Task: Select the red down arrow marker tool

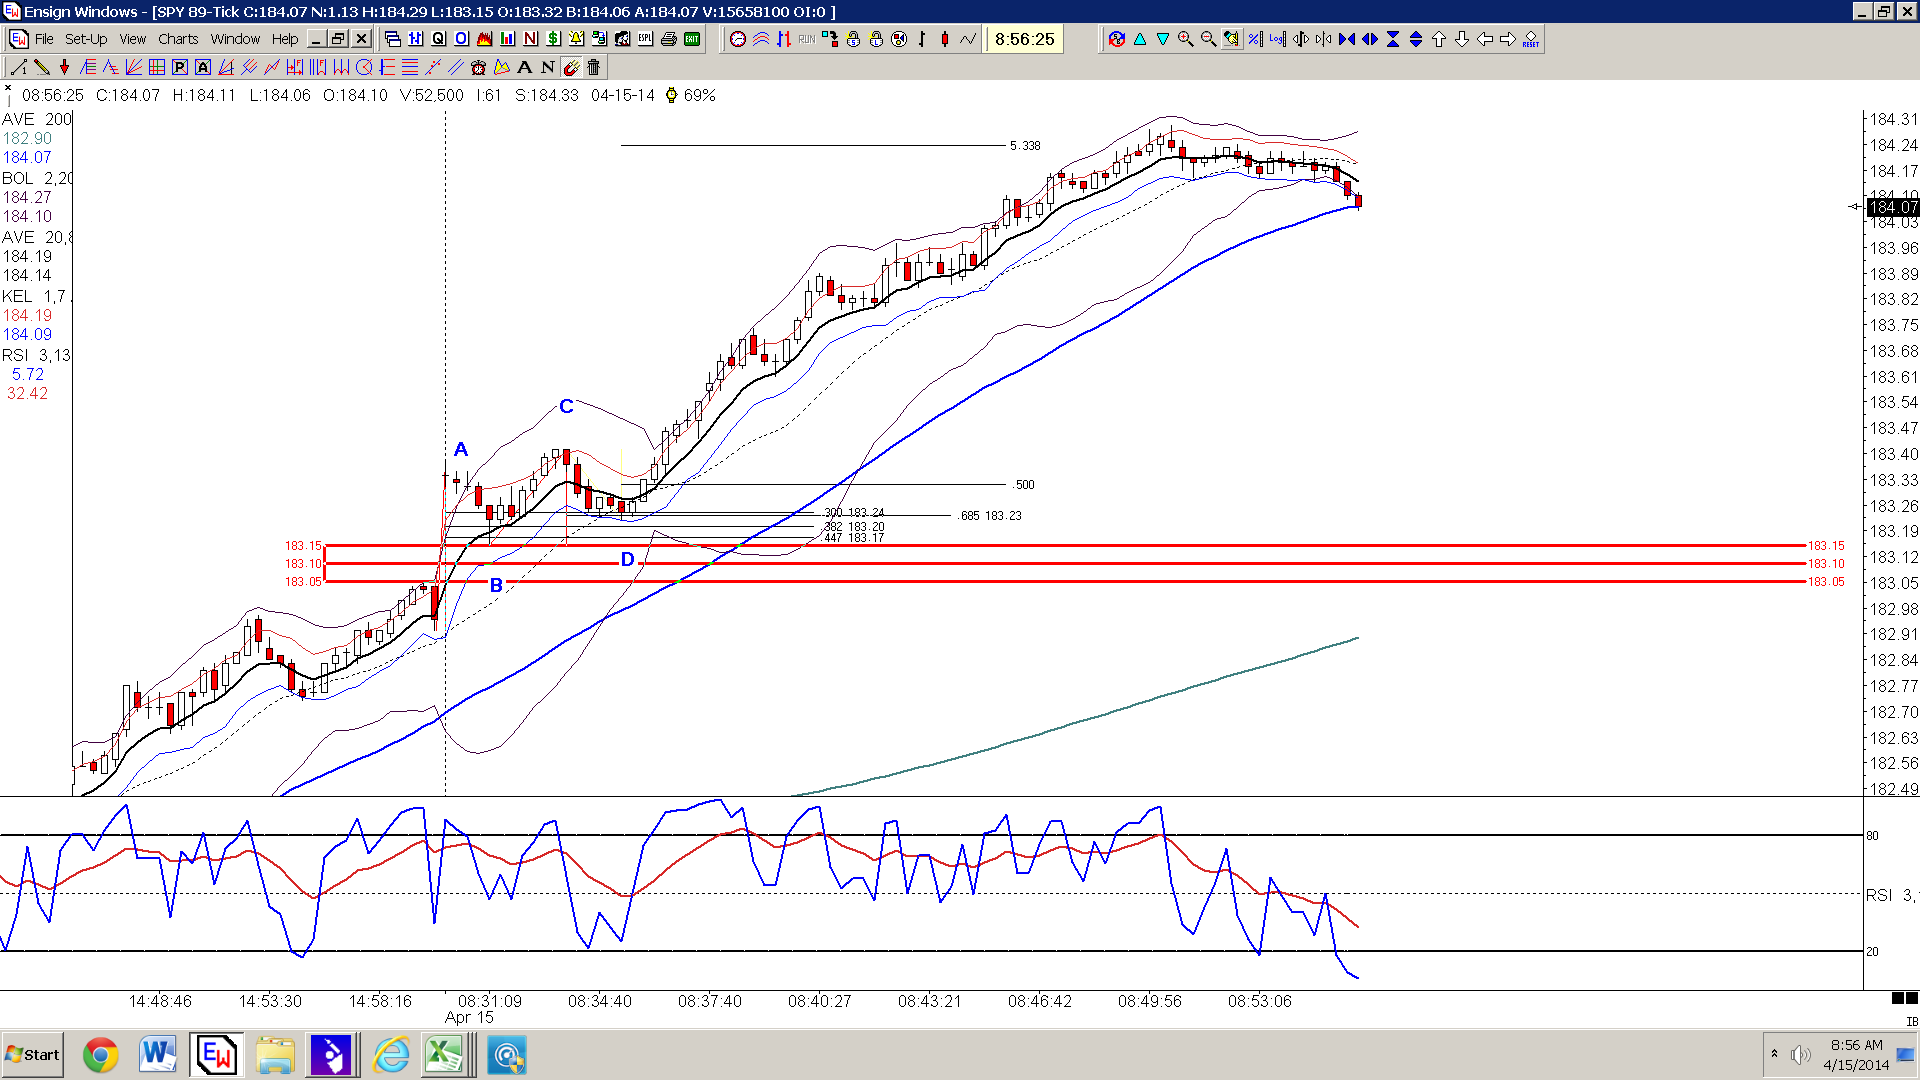Action: pos(65,67)
